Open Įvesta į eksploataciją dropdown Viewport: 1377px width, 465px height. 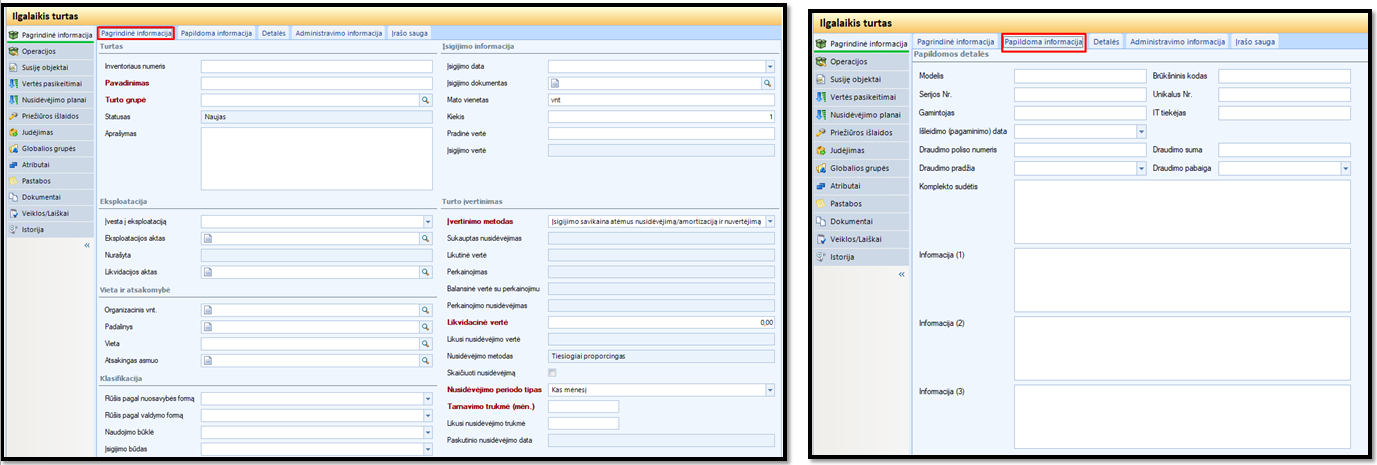tap(426, 221)
